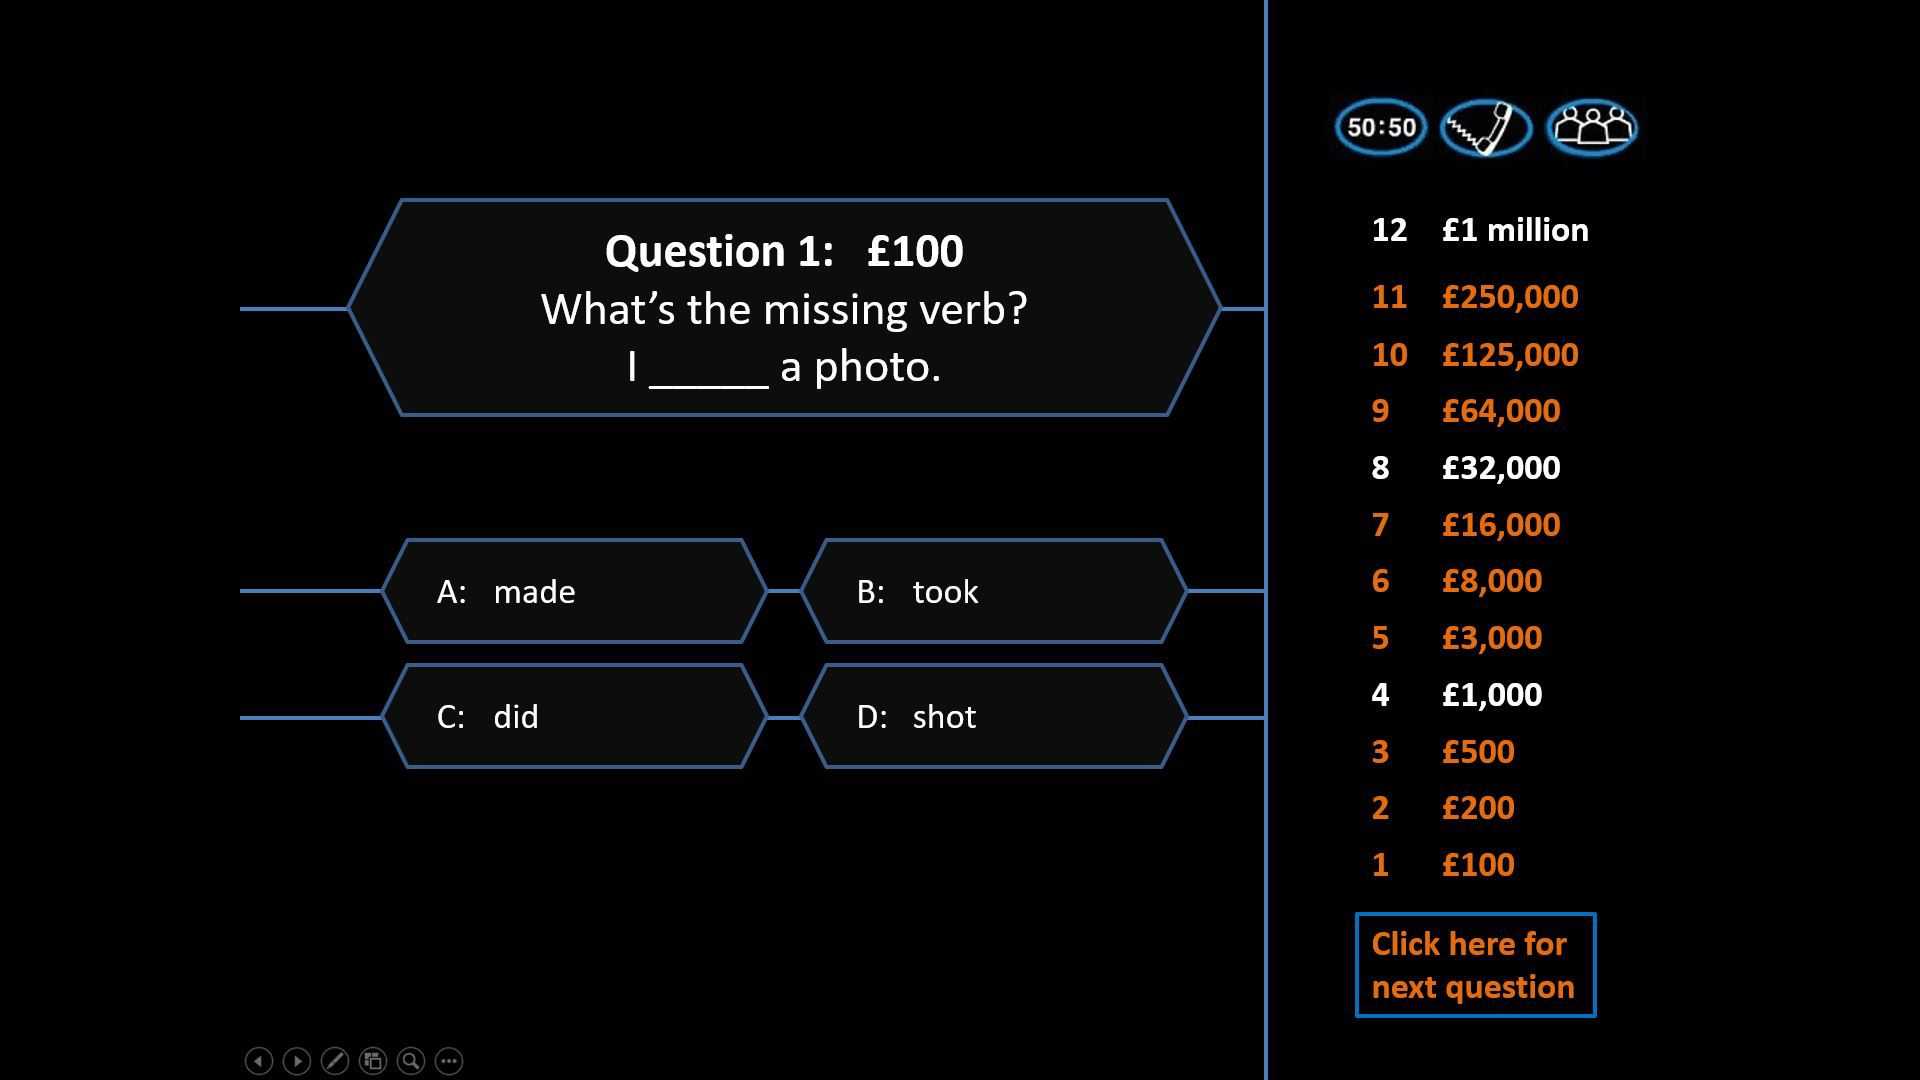Select the Ask the Audience lifeline icon
1920x1080 pixels.
(1593, 127)
